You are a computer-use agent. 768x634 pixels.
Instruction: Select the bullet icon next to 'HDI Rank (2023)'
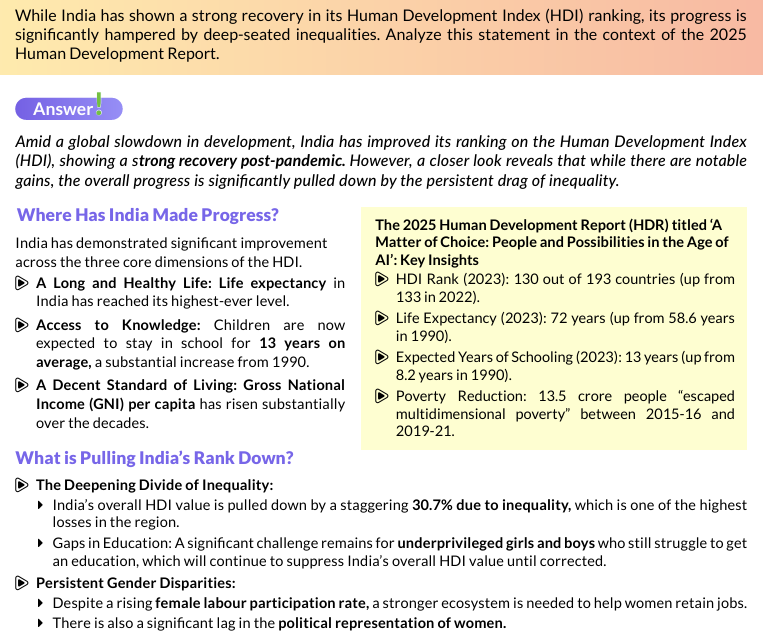click(382, 279)
